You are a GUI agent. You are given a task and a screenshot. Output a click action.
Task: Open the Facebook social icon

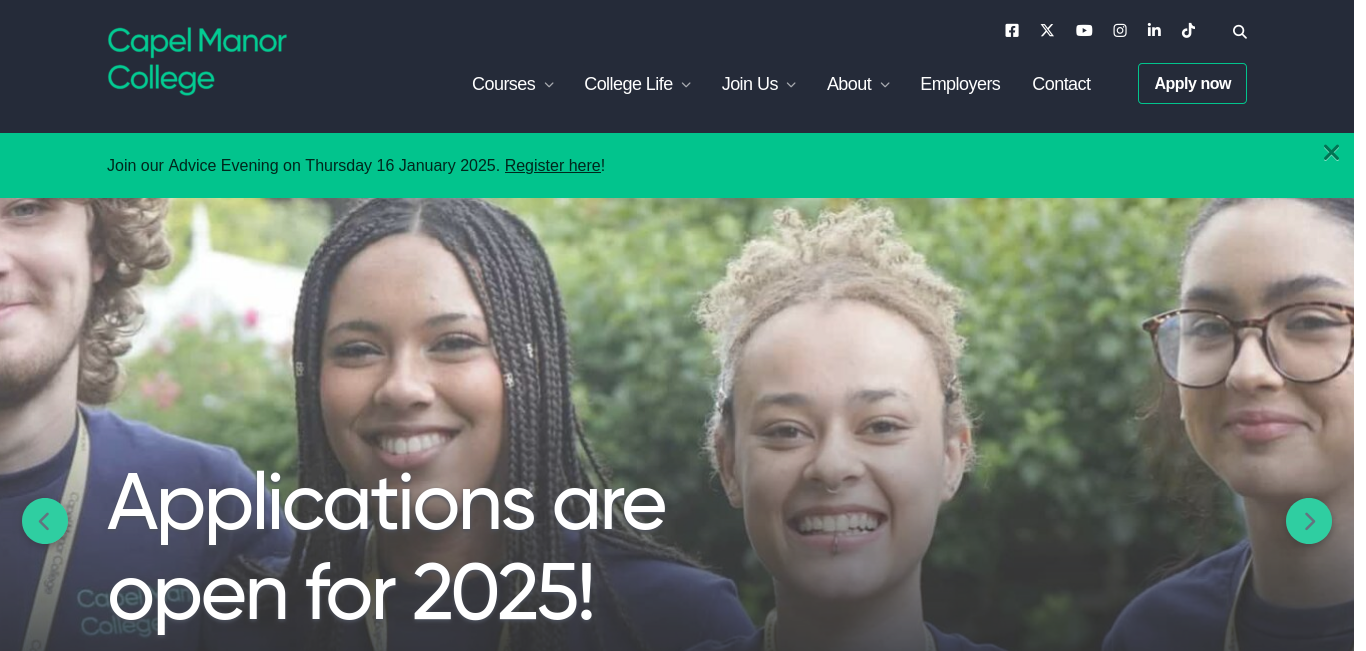point(1012,30)
